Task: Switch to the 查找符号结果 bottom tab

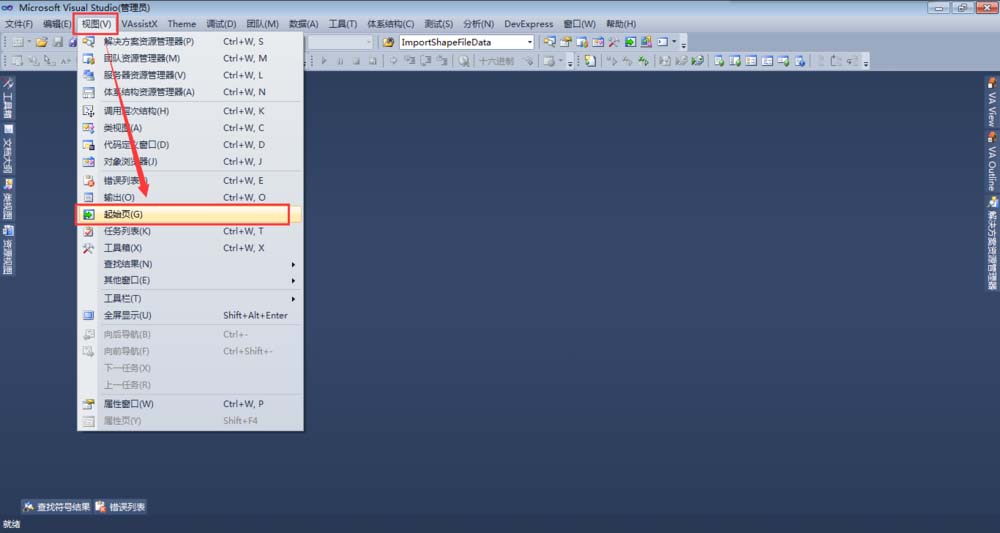Action: [x=56, y=507]
